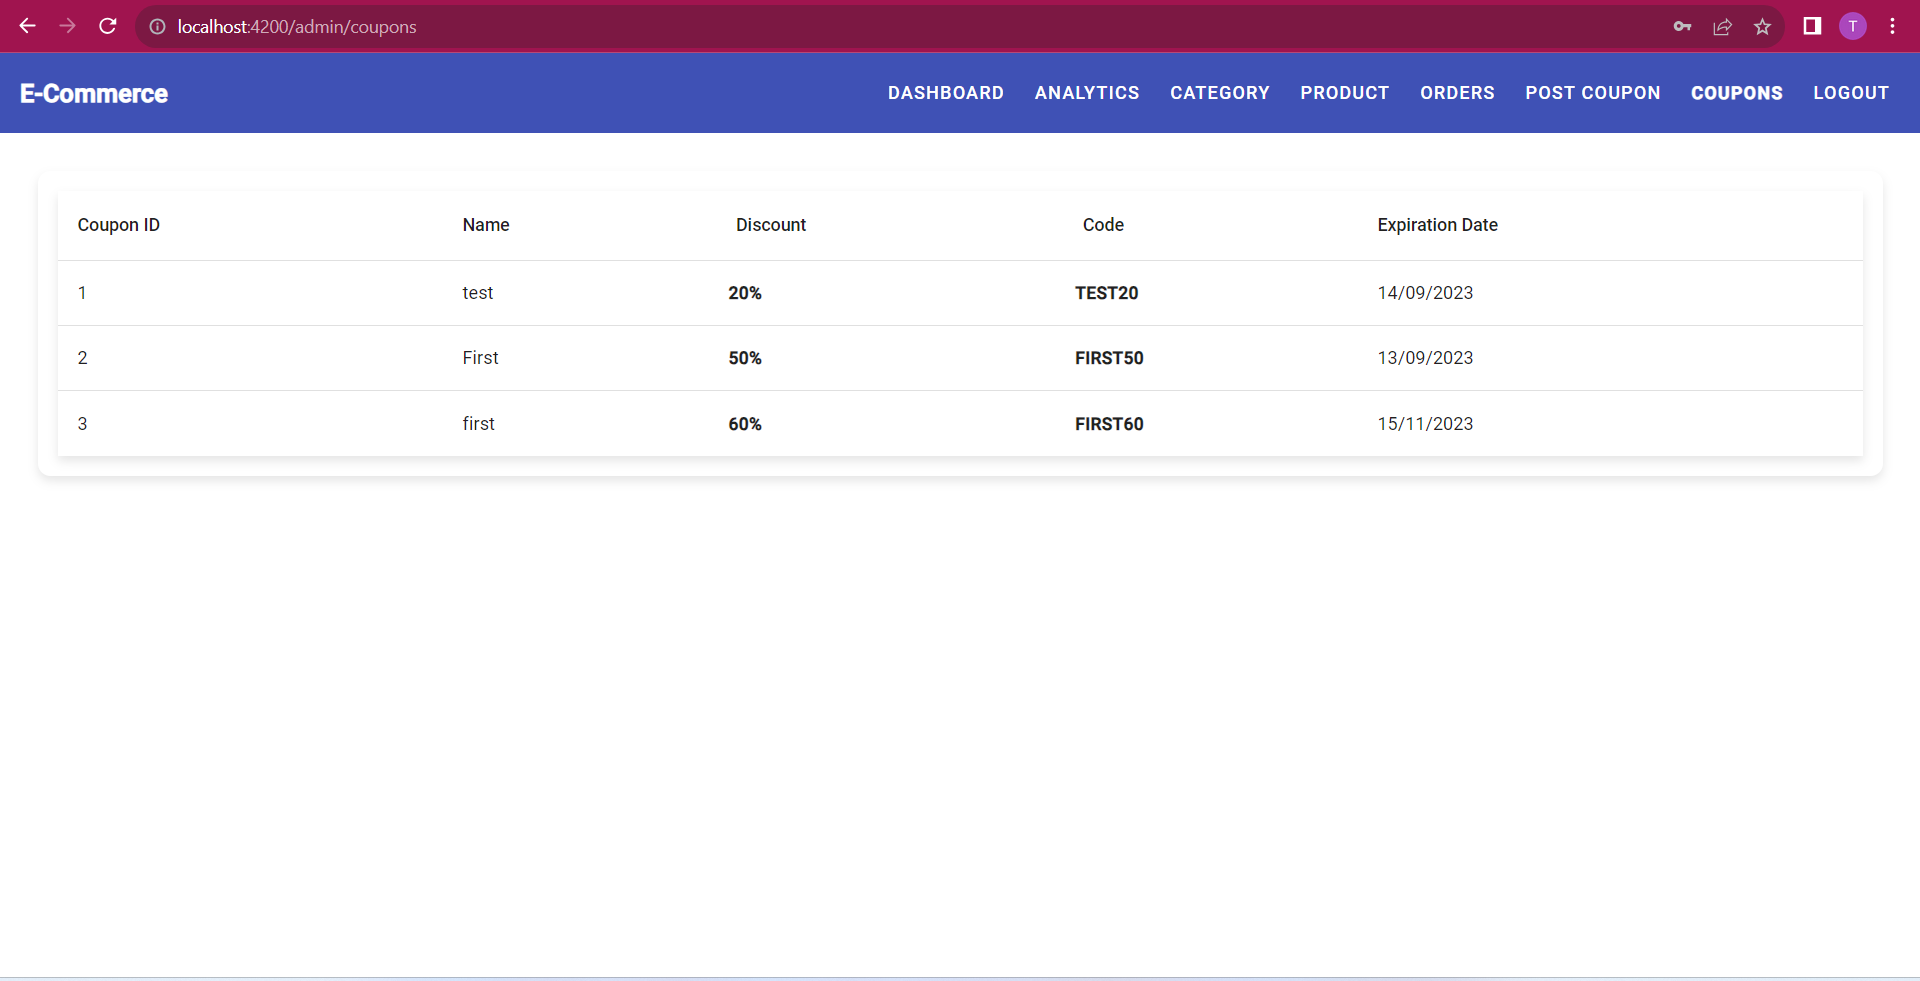Go to the Category page
Image resolution: width=1920 pixels, height=981 pixels.
1220,93
